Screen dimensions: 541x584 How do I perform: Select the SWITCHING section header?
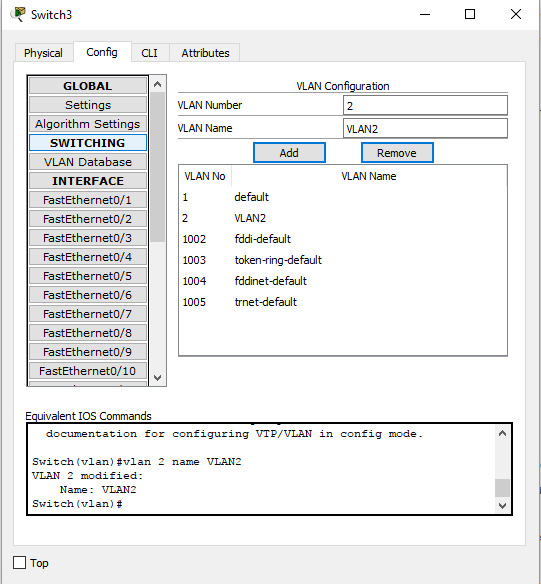point(88,143)
